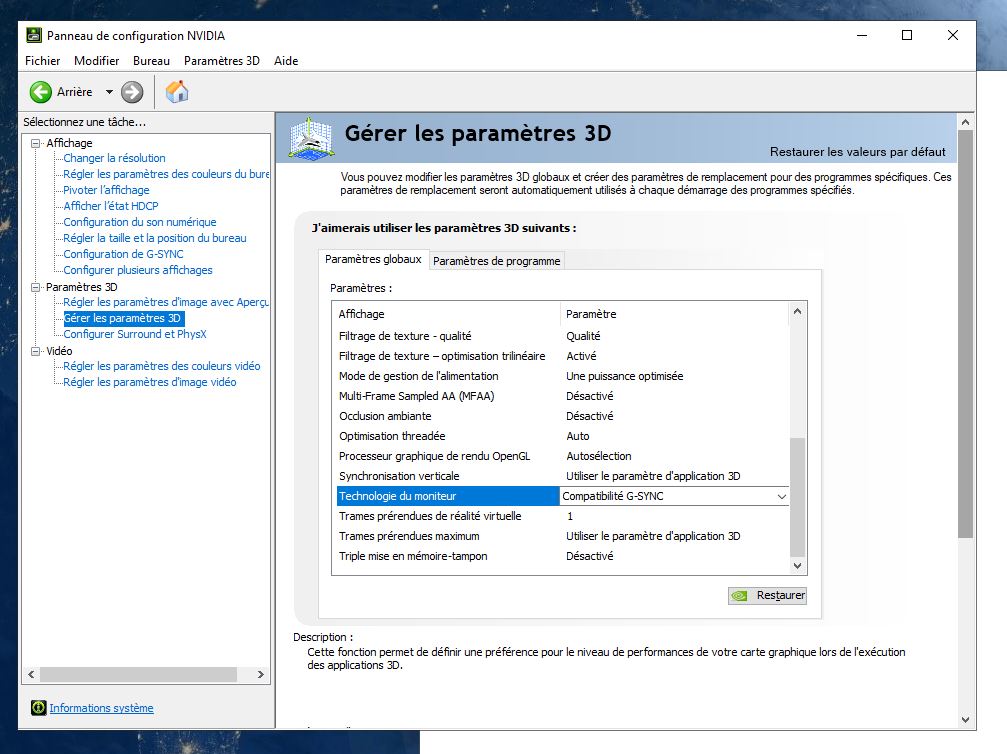This screenshot has height=754, width=1007.
Task: Open the back history dropdown arrow
Action: pyautogui.click(x=109, y=92)
